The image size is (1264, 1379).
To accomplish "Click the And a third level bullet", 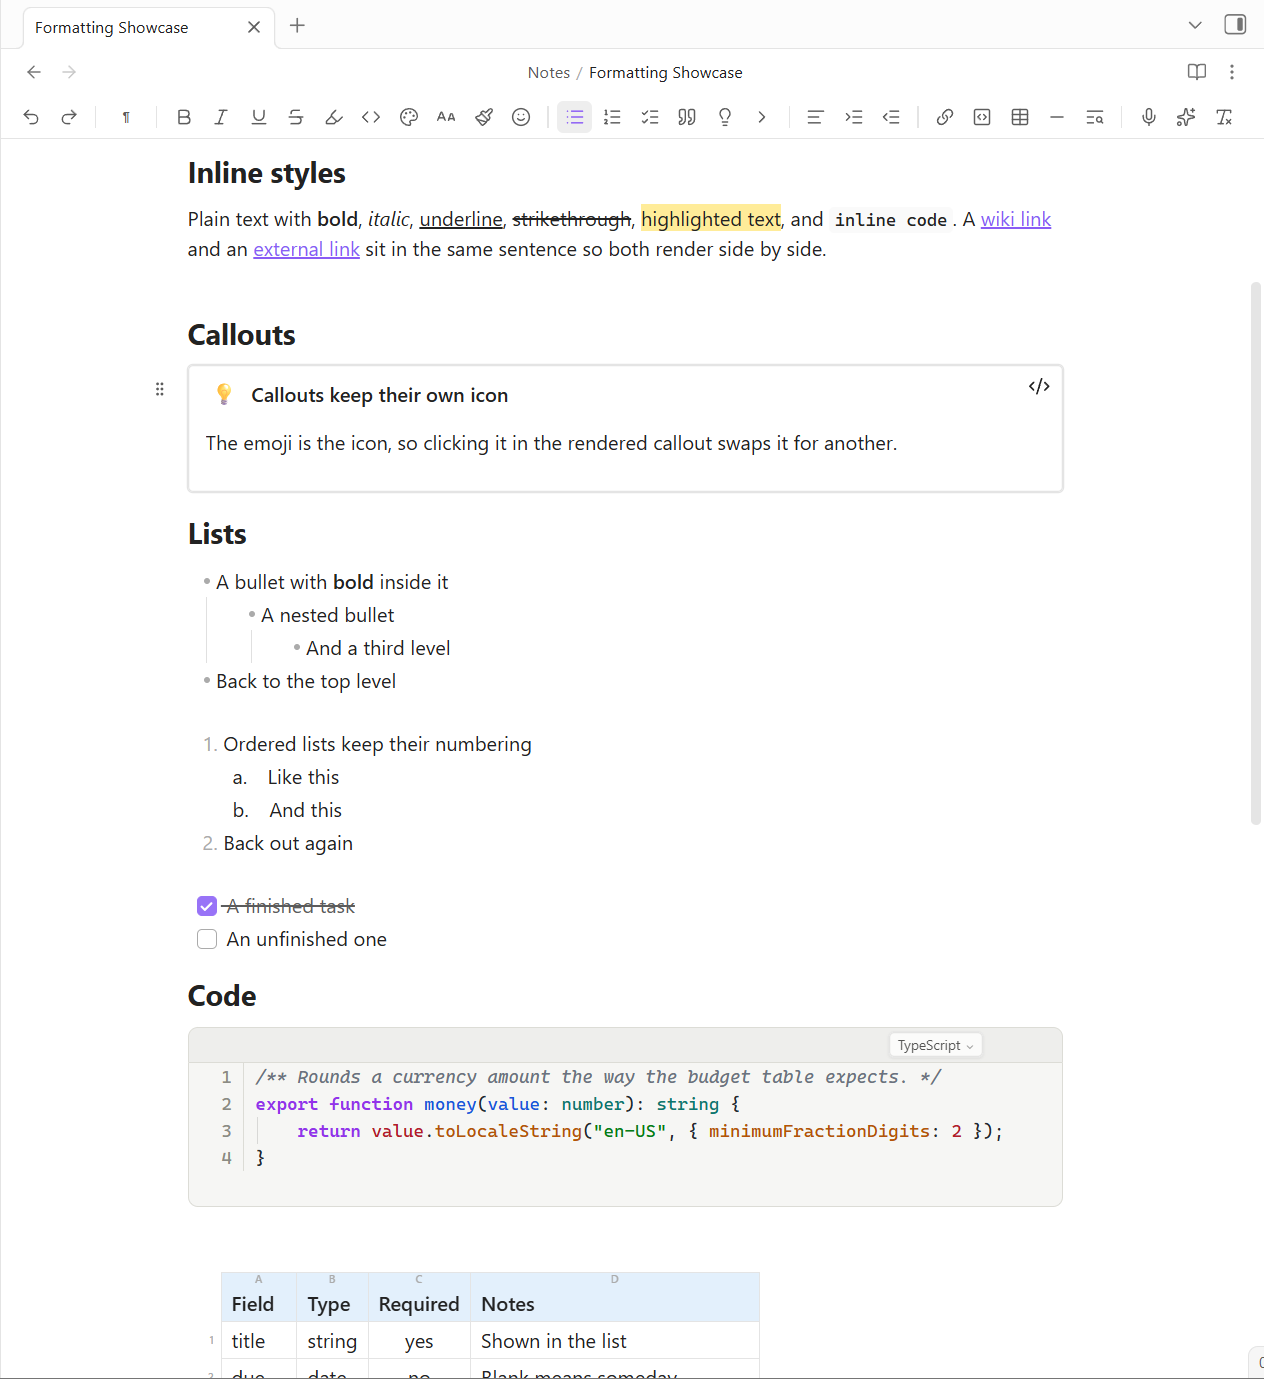I will 378,648.
